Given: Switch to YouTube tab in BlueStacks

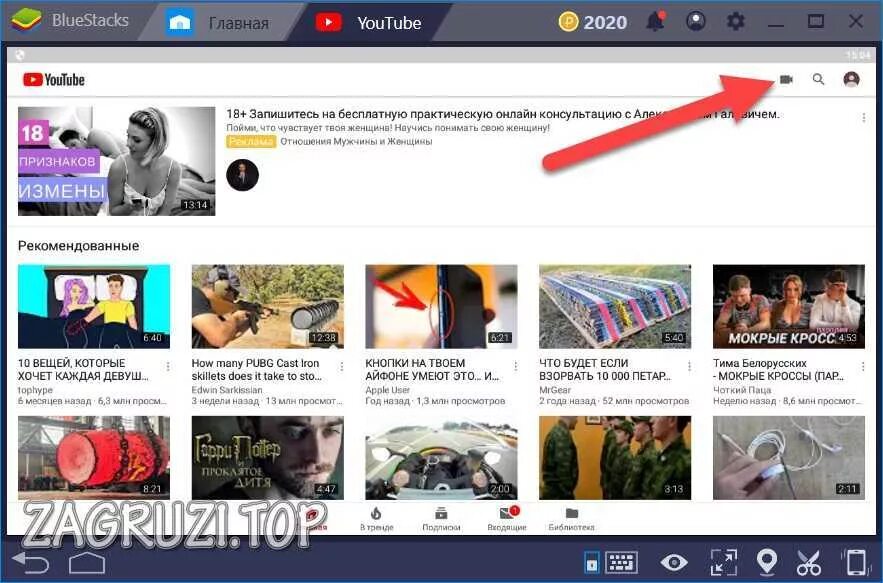Looking at the screenshot, I should tap(369, 23).
